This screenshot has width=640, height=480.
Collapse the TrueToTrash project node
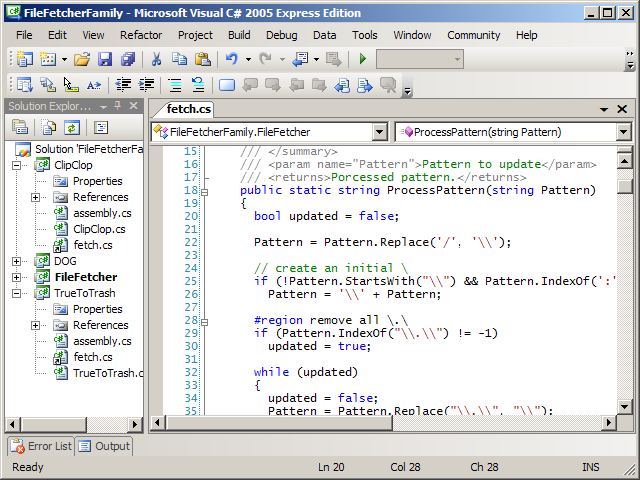[x=16, y=293]
